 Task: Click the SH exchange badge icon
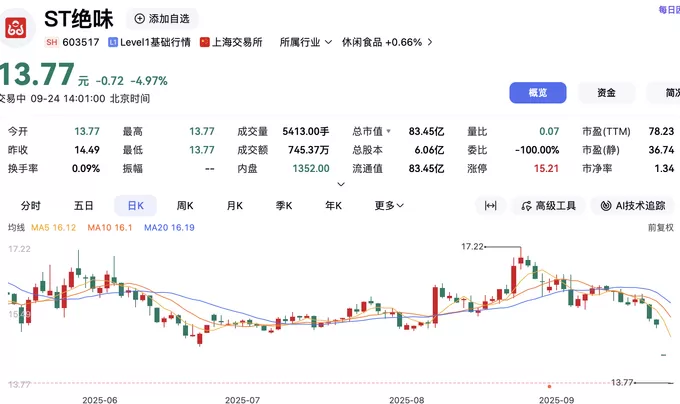point(52,42)
